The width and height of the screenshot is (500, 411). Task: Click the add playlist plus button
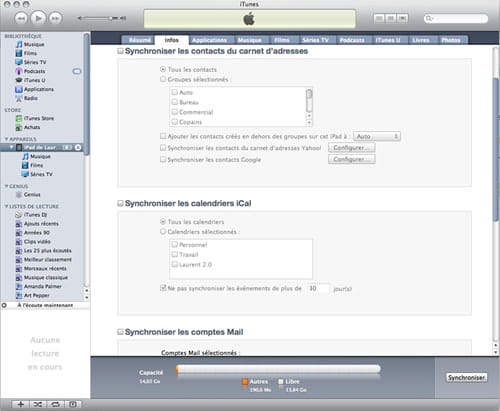pos(20,404)
